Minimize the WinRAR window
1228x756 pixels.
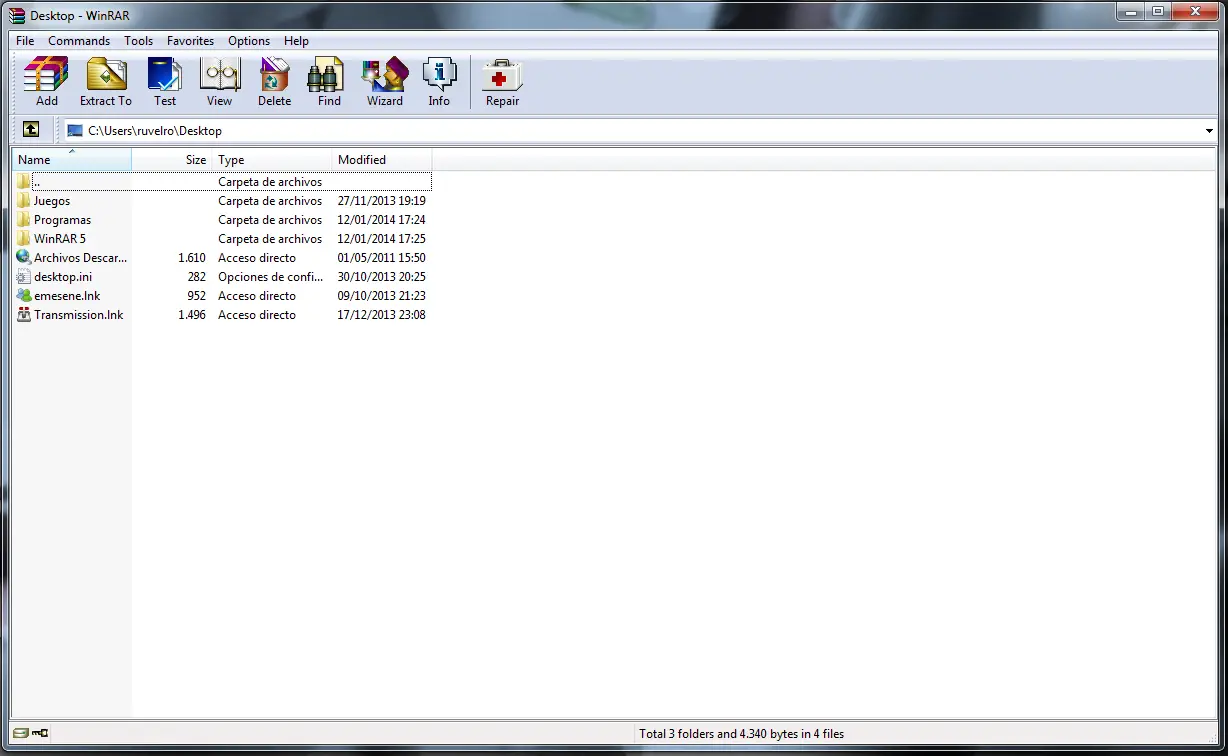[1132, 11]
